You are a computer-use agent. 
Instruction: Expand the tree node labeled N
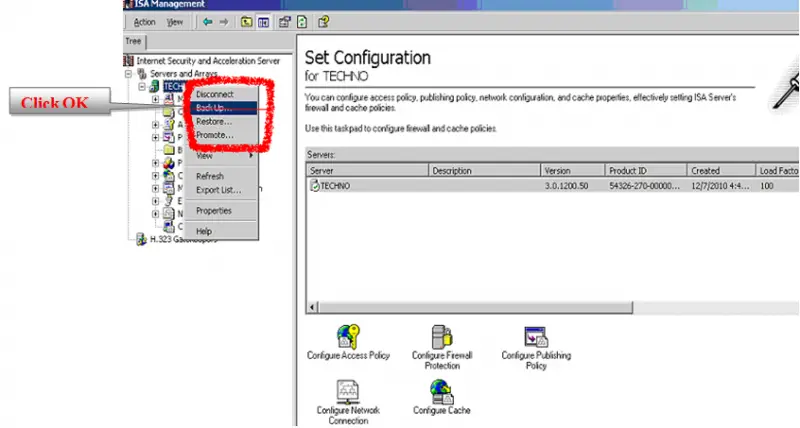(x=155, y=214)
